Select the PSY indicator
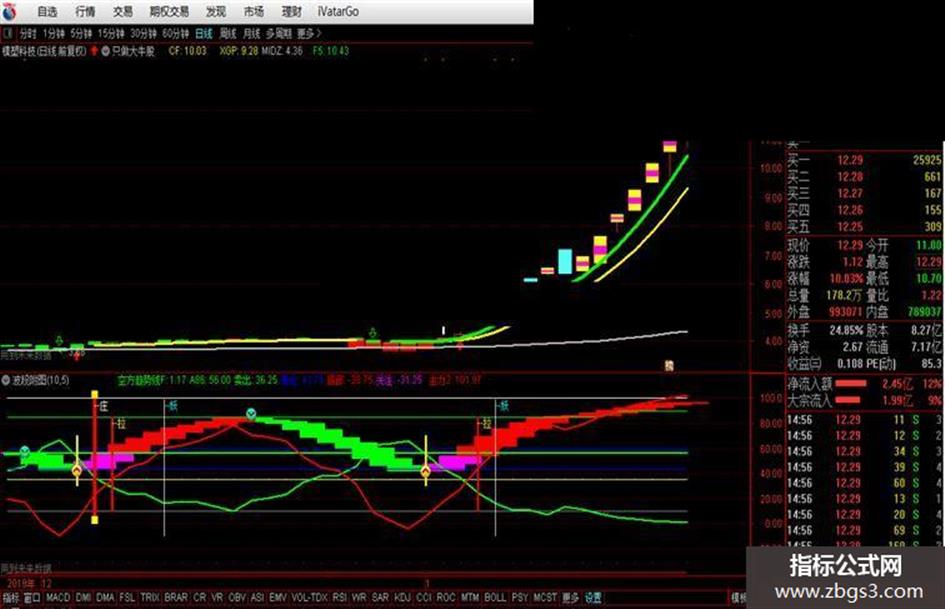Image resolution: width=945 pixels, height=609 pixels. pyautogui.click(x=520, y=598)
